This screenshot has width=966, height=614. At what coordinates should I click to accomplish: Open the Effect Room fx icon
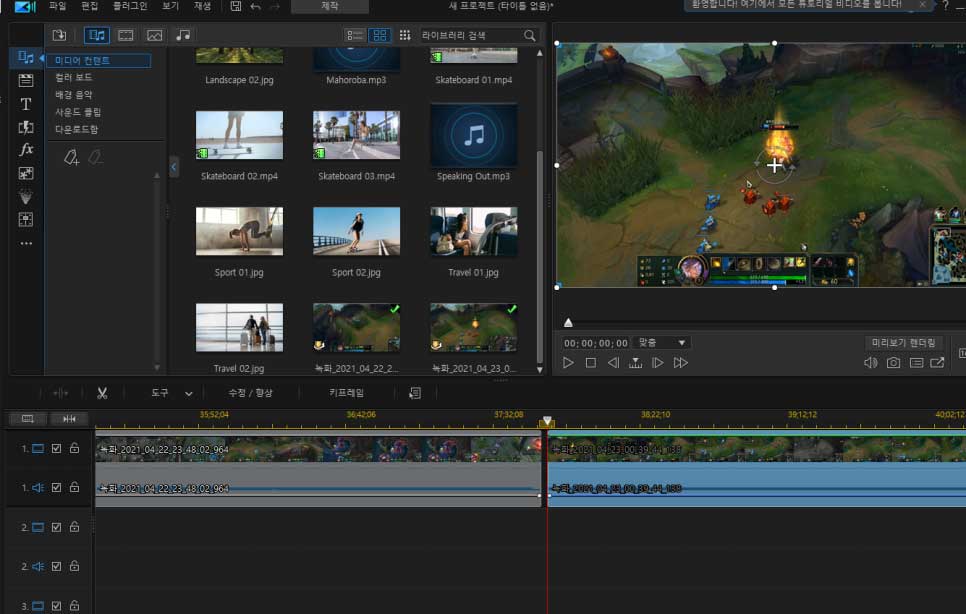(26, 149)
